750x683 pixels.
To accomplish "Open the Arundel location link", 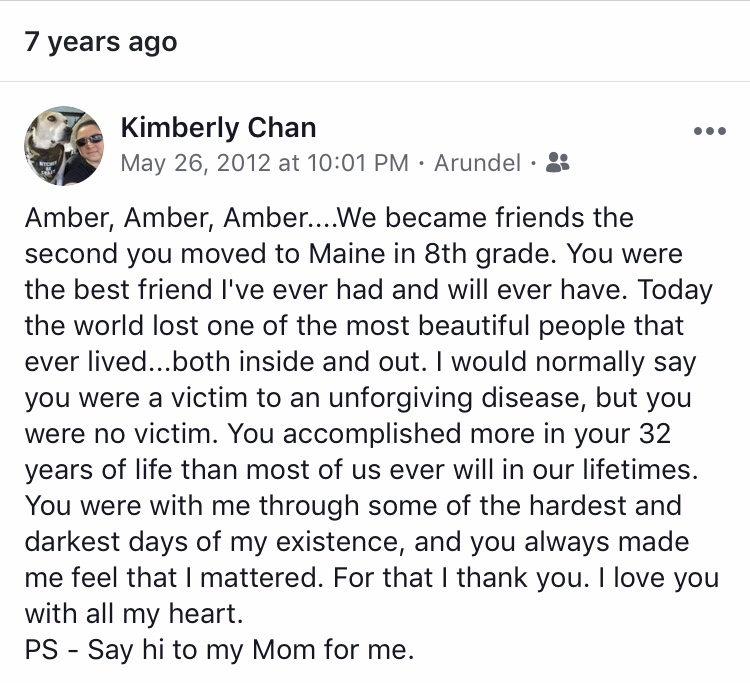I will click(478, 162).
